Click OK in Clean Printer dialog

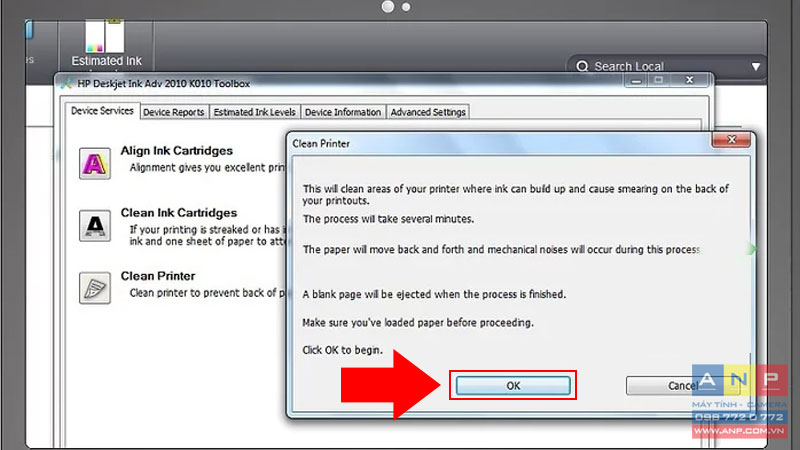point(513,386)
